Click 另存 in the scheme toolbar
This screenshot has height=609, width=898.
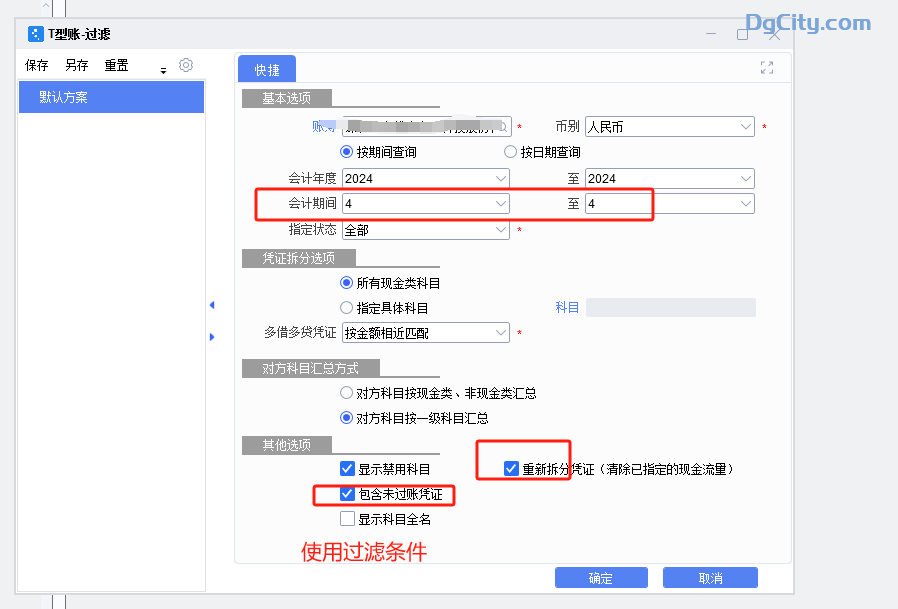[77, 66]
